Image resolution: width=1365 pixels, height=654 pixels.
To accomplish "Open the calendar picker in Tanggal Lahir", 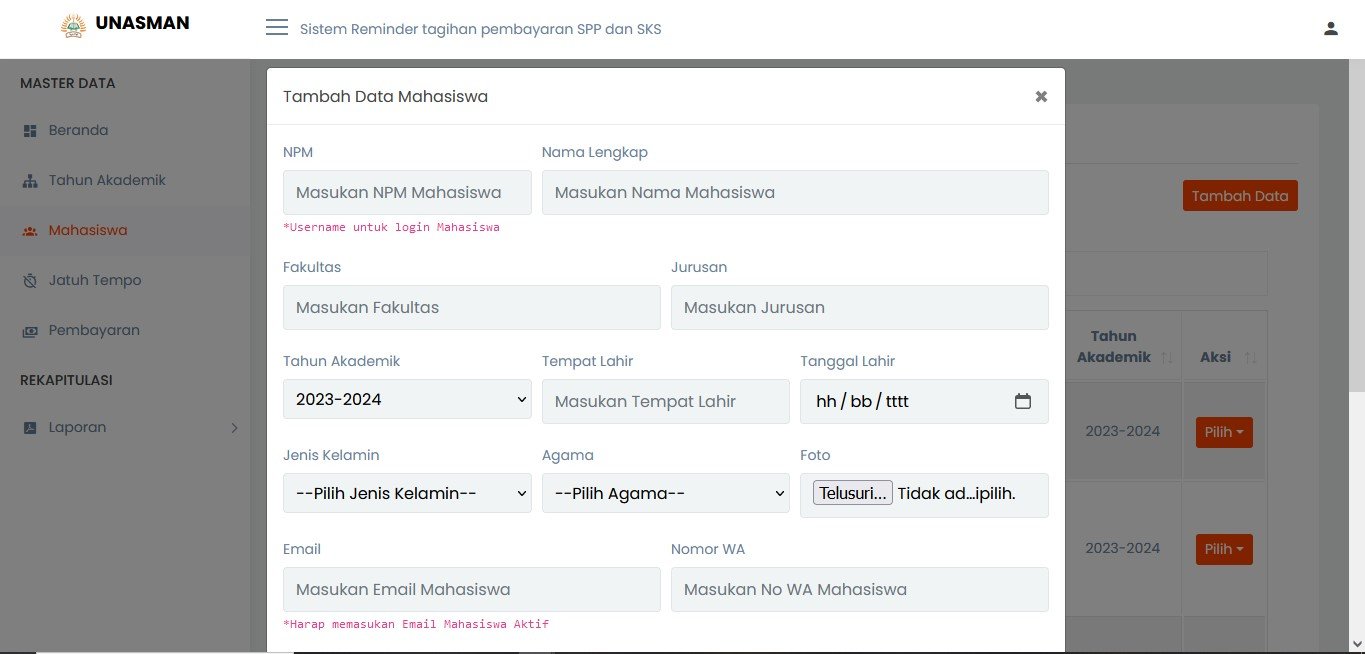I will point(1022,401).
